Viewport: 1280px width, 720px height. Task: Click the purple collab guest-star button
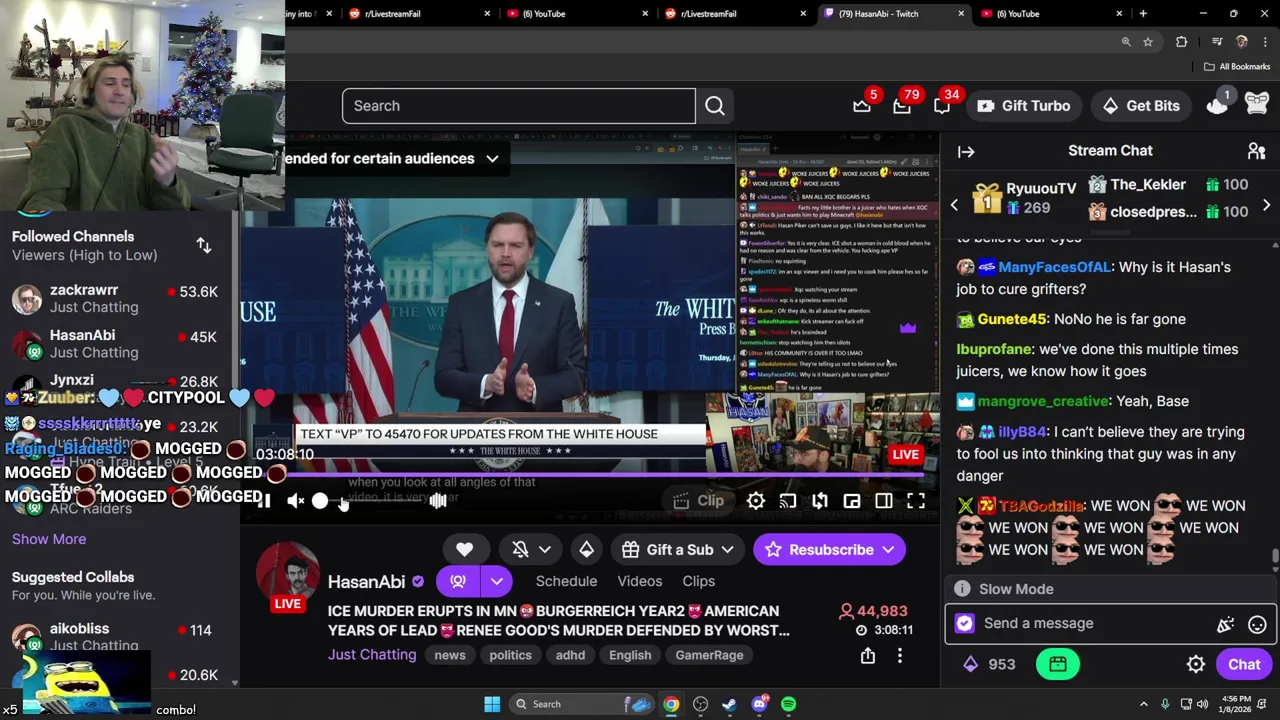point(458,581)
